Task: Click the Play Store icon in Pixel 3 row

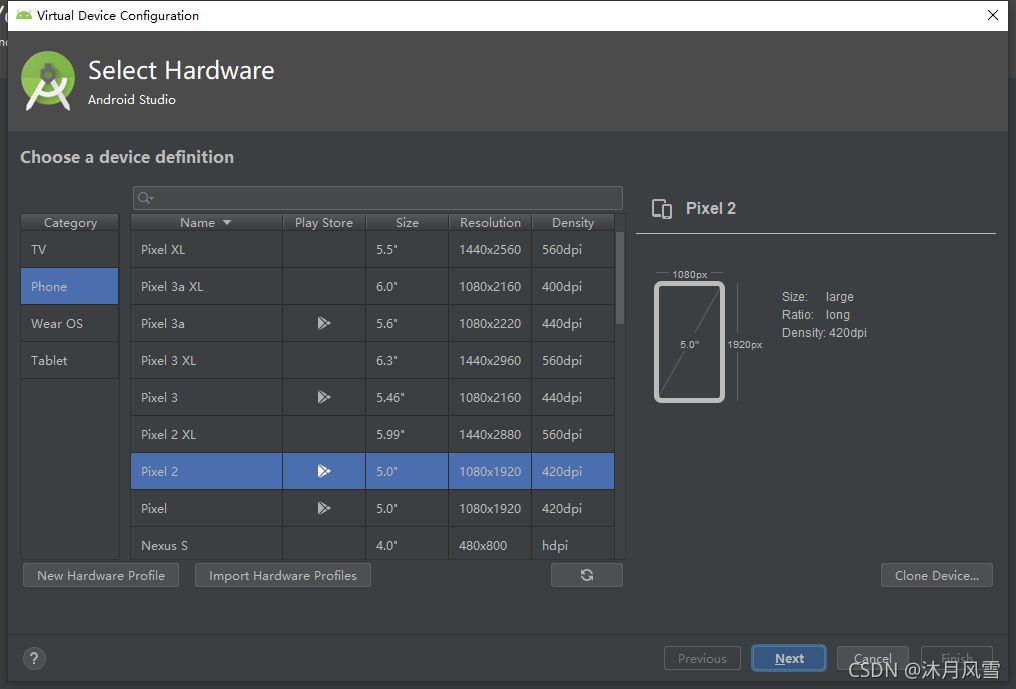Action: pyautogui.click(x=324, y=397)
